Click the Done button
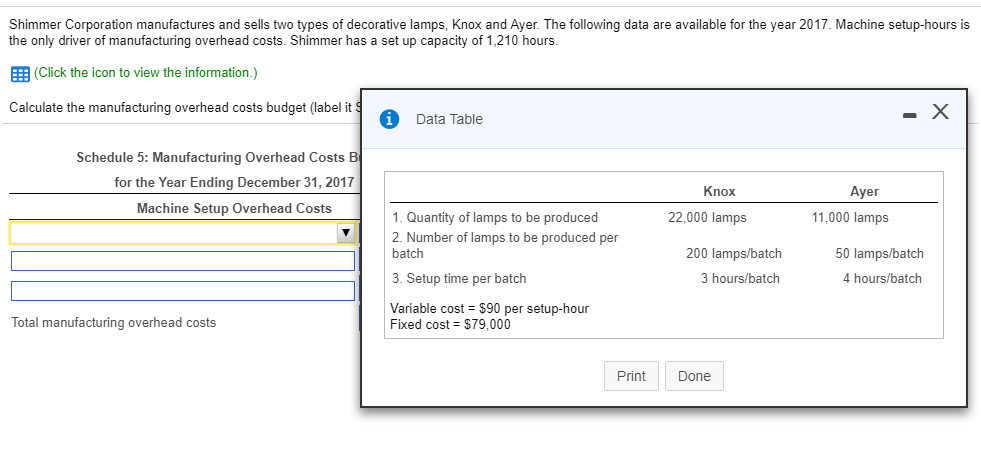This screenshot has width=981, height=469. (x=694, y=376)
